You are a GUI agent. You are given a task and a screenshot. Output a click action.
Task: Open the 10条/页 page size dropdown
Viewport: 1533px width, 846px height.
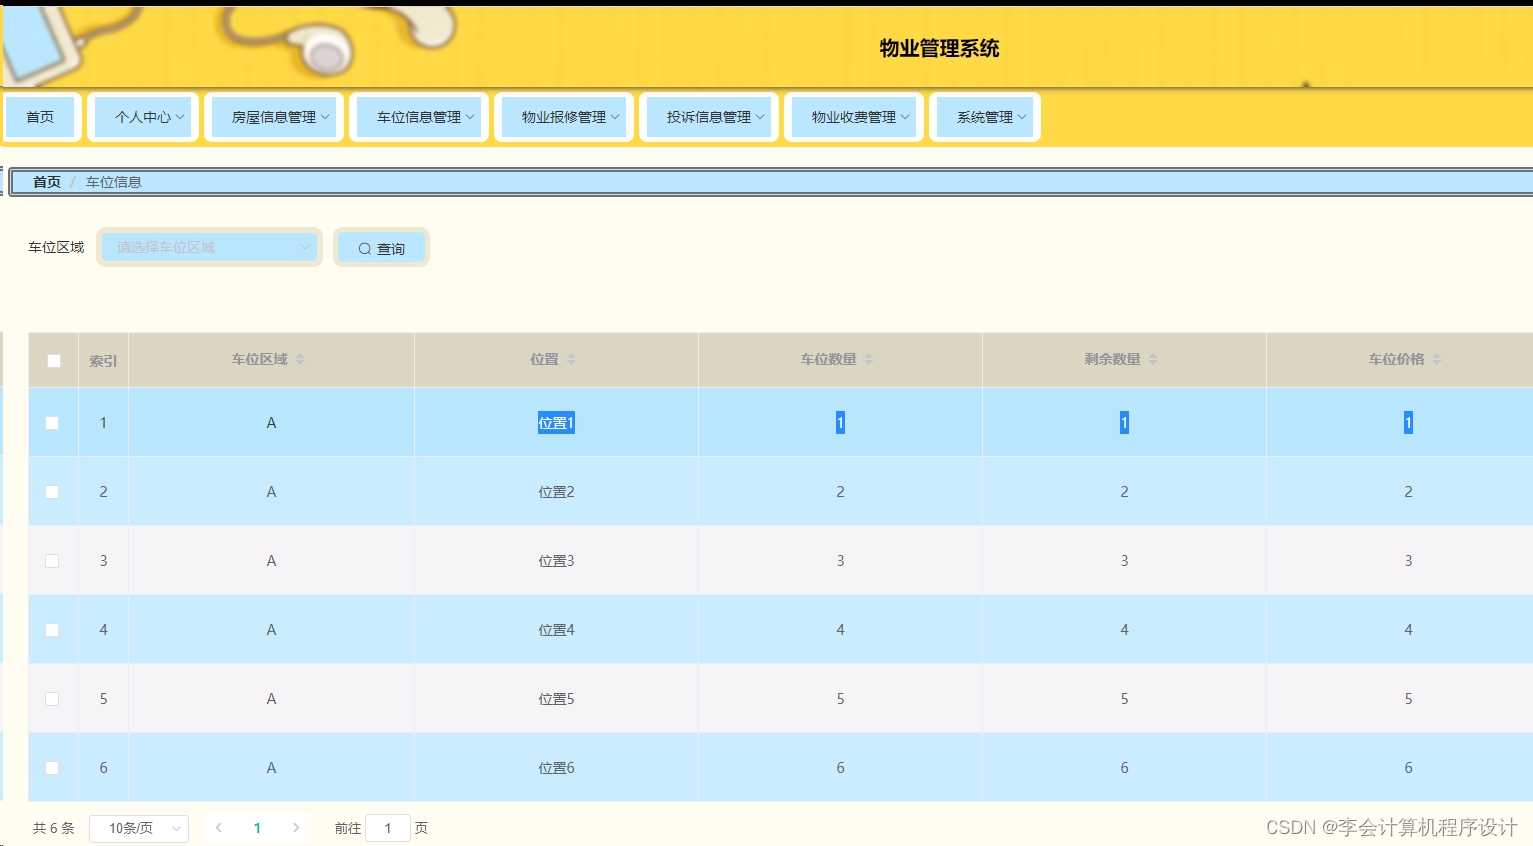(x=139, y=828)
